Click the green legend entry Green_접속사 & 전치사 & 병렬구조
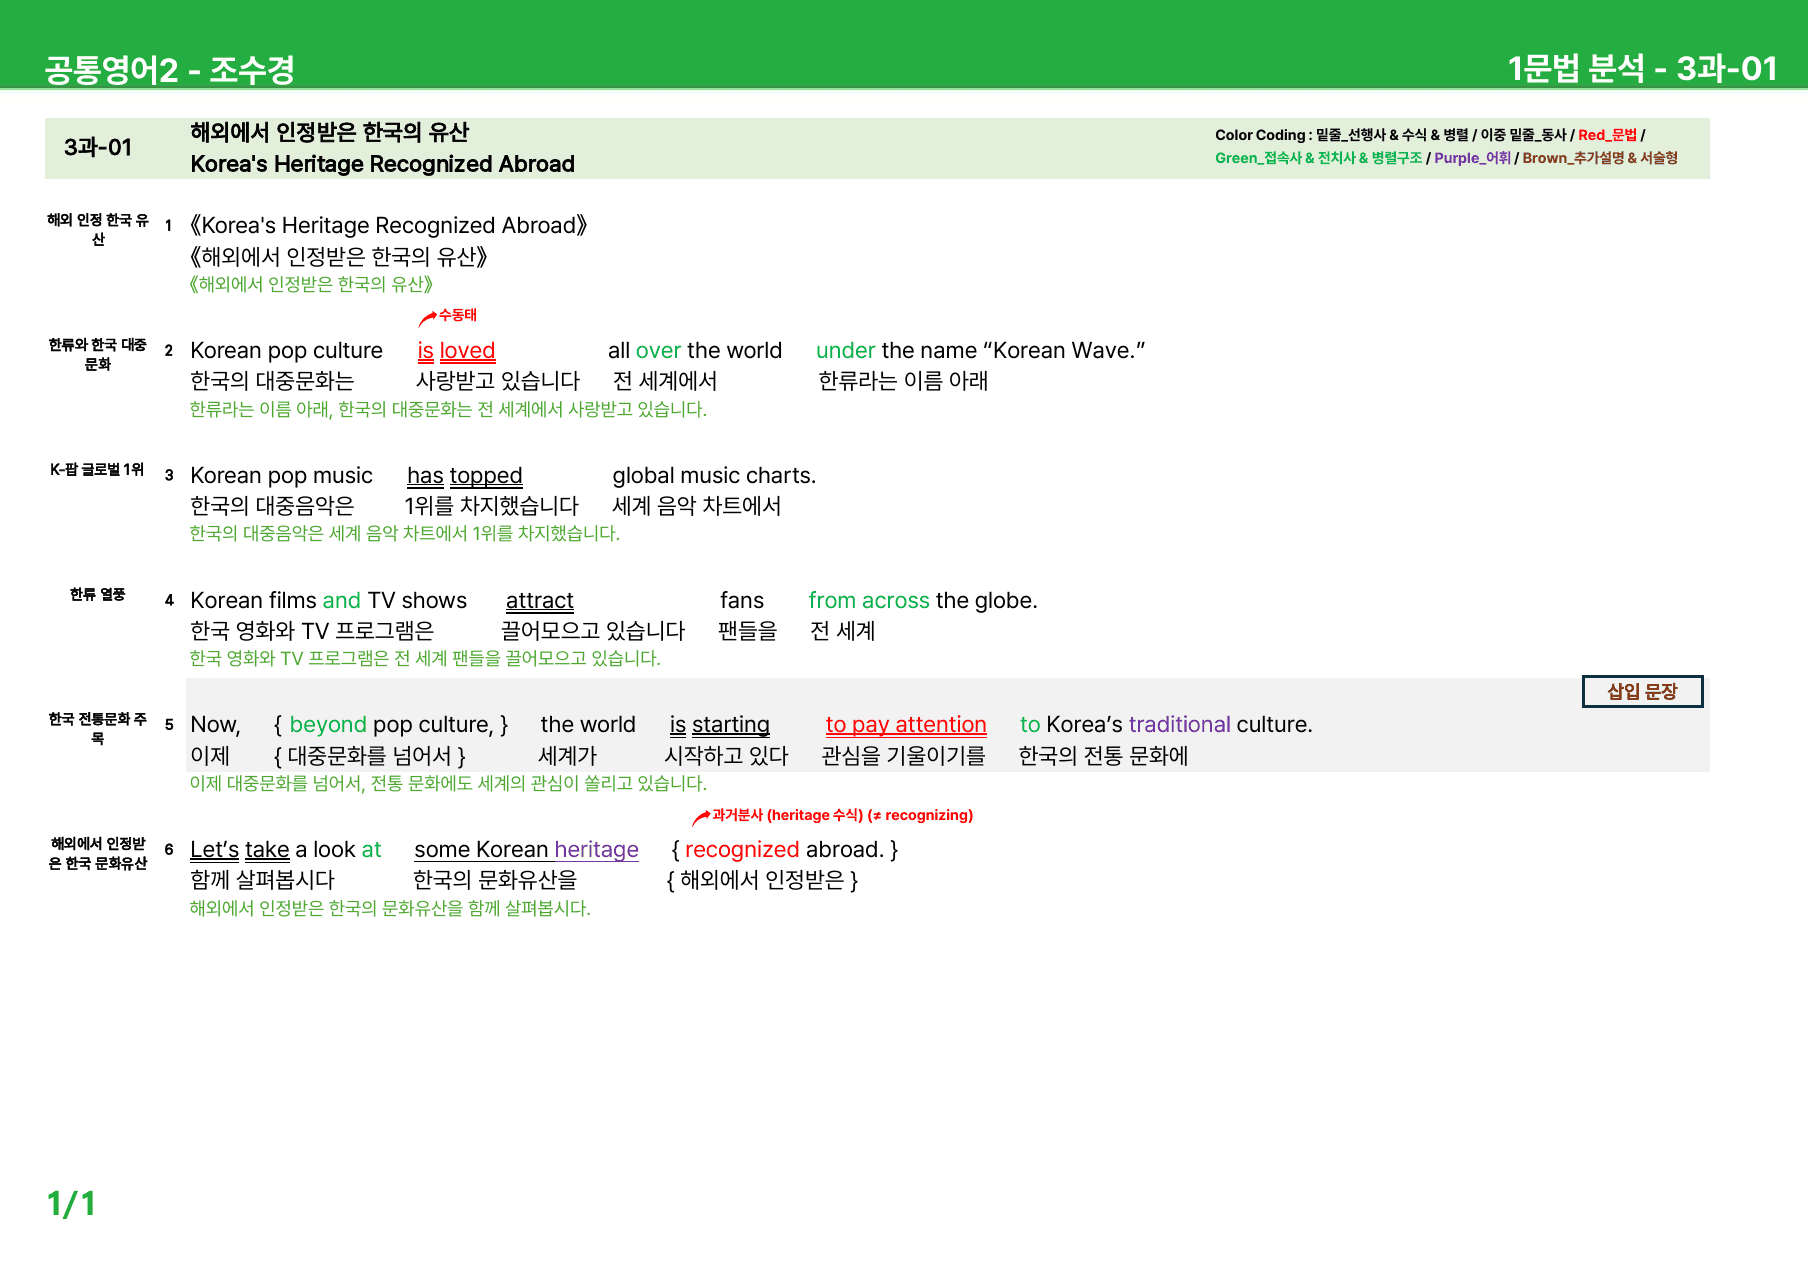1809x1278 pixels. tap(1318, 158)
